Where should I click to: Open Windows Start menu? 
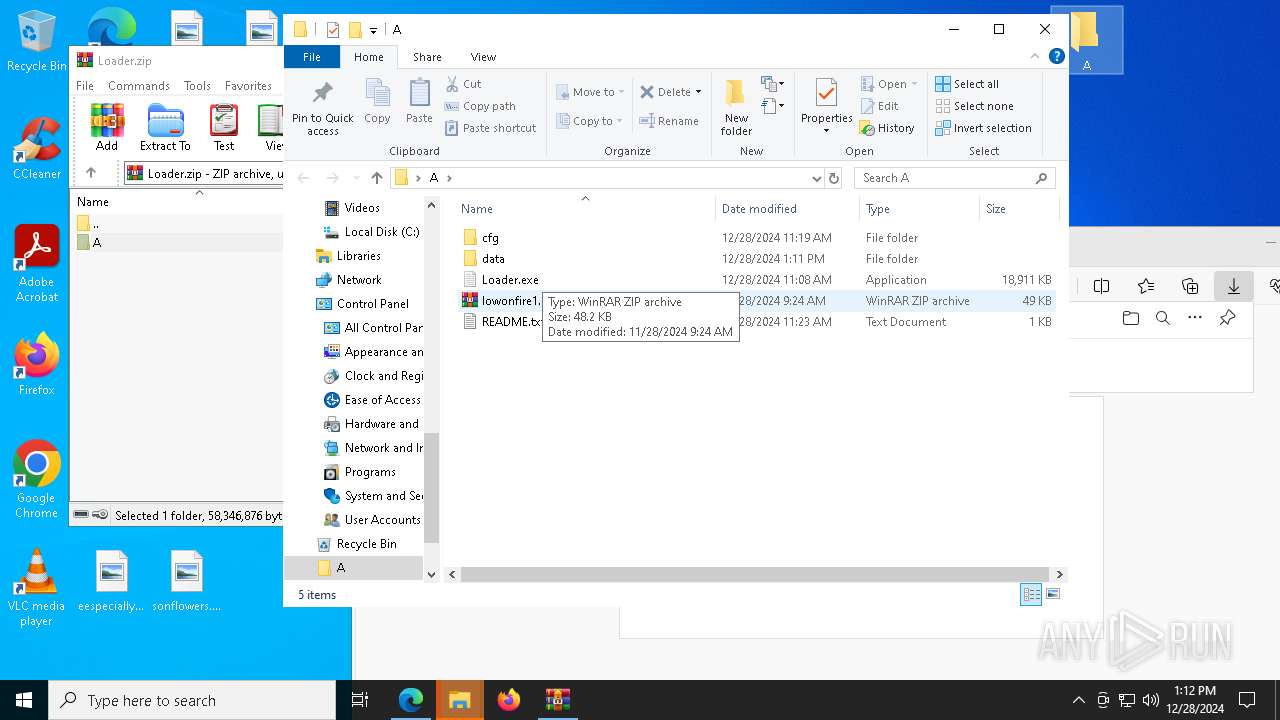click(x=24, y=700)
